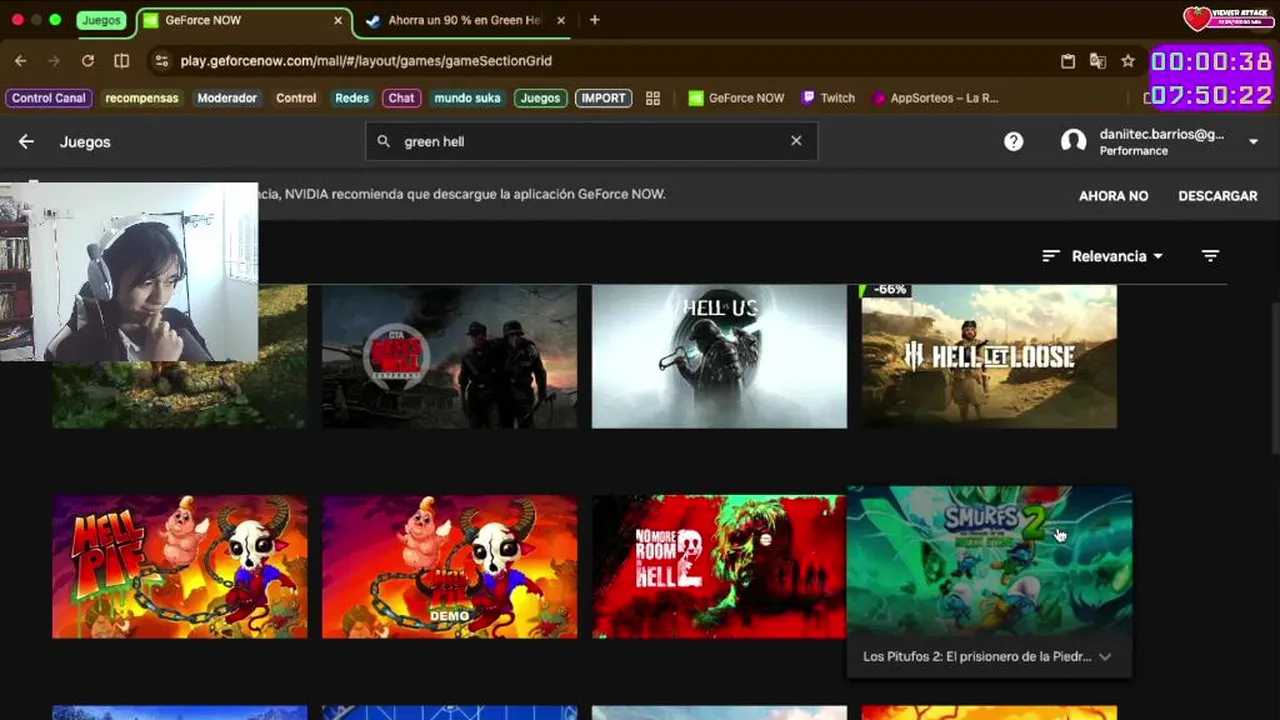The image size is (1280, 720).
Task: Open the Control Canal bookmark folder
Action: (x=49, y=98)
